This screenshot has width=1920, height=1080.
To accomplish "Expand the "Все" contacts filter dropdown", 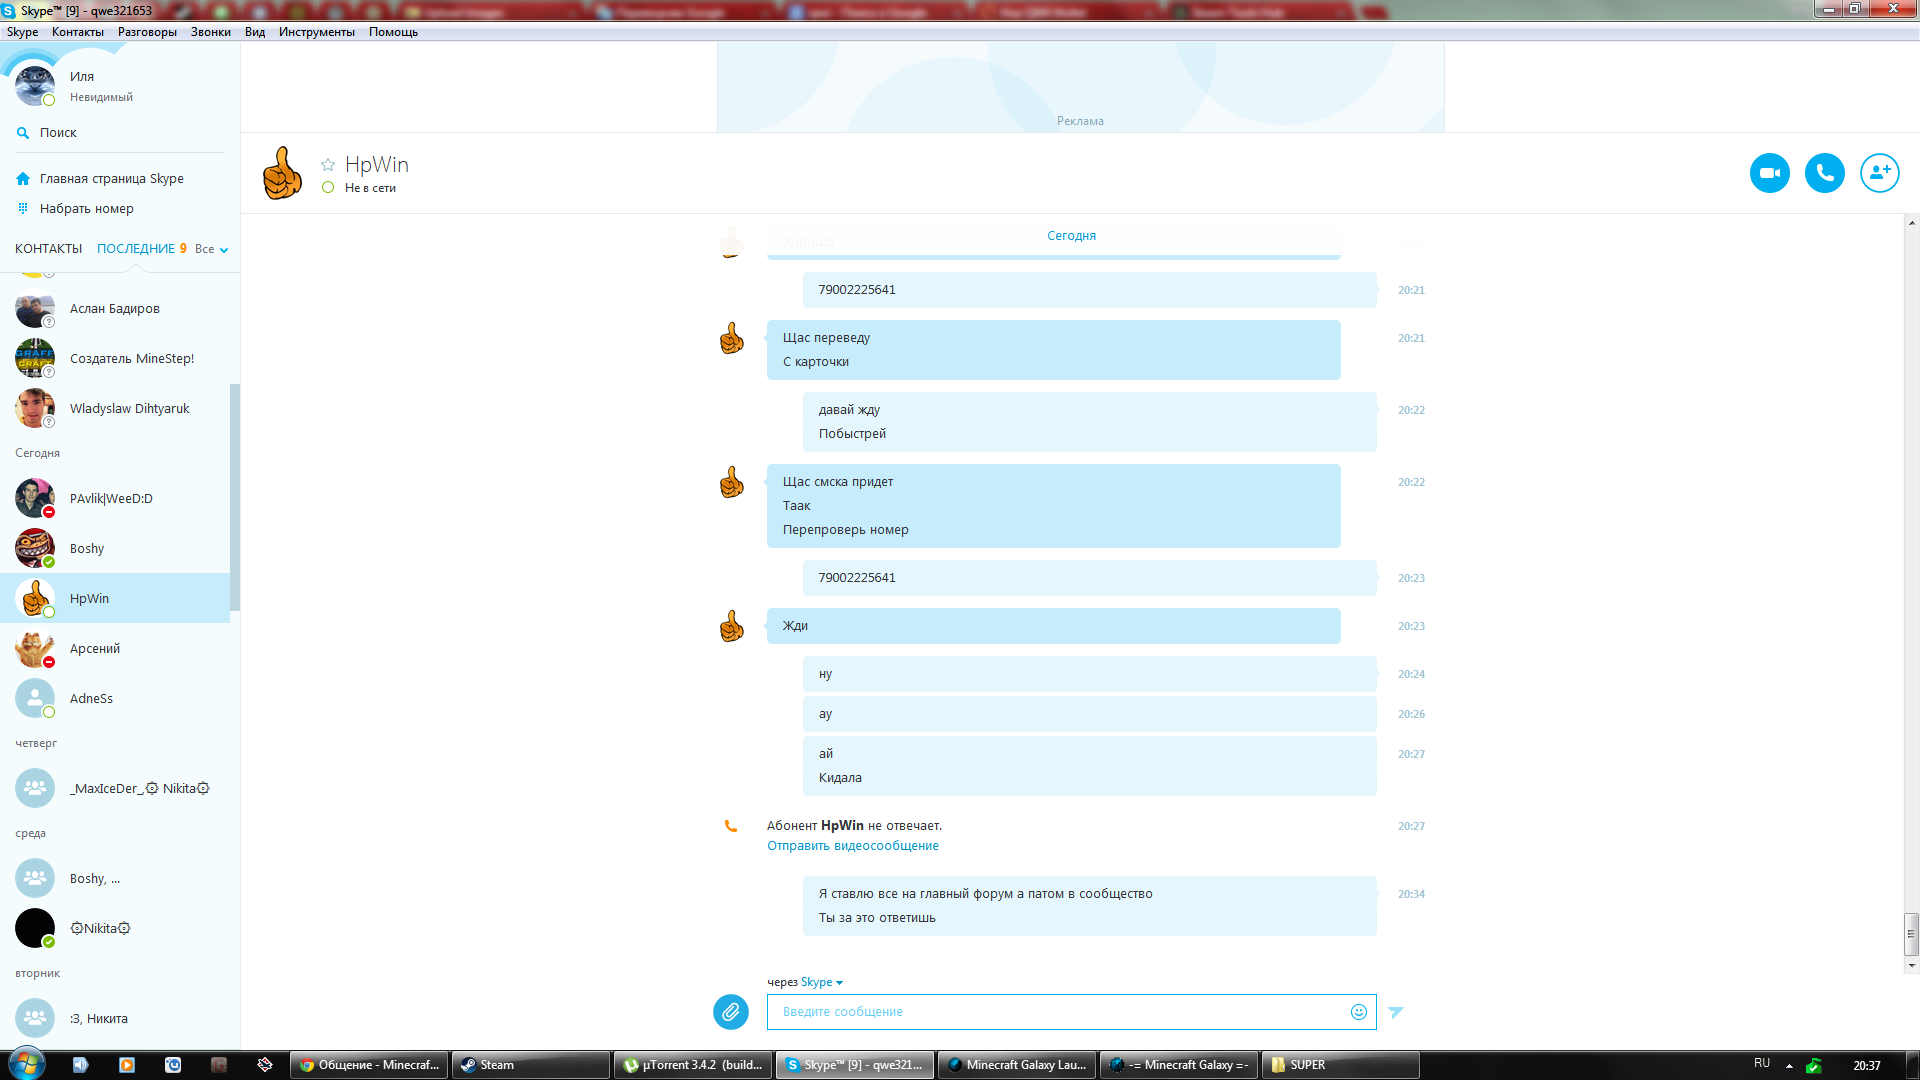I will pos(212,249).
